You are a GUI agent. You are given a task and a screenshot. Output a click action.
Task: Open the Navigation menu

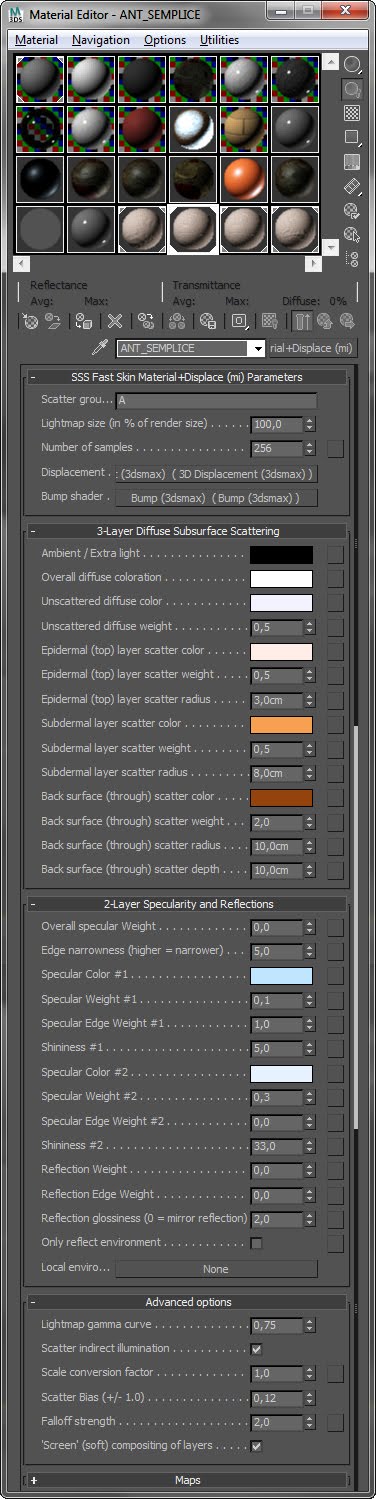tap(101, 40)
